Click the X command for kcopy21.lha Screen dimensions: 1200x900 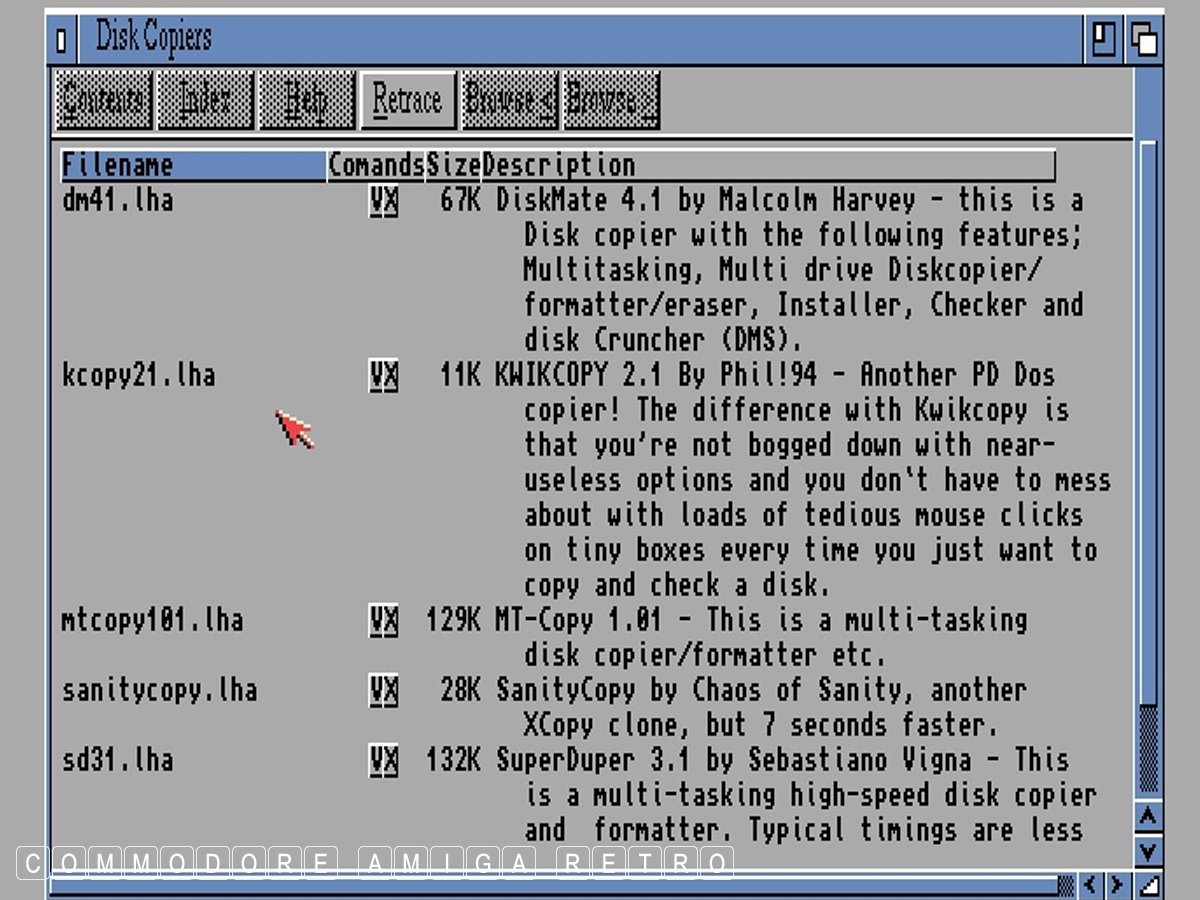point(390,376)
